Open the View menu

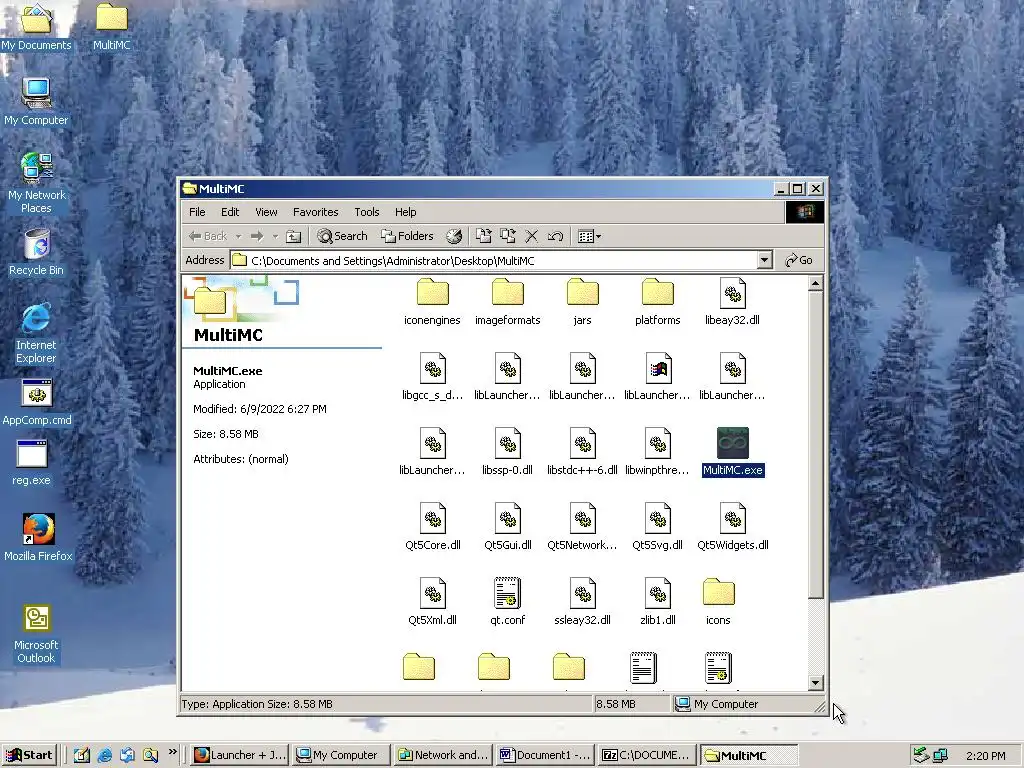pyautogui.click(x=266, y=212)
